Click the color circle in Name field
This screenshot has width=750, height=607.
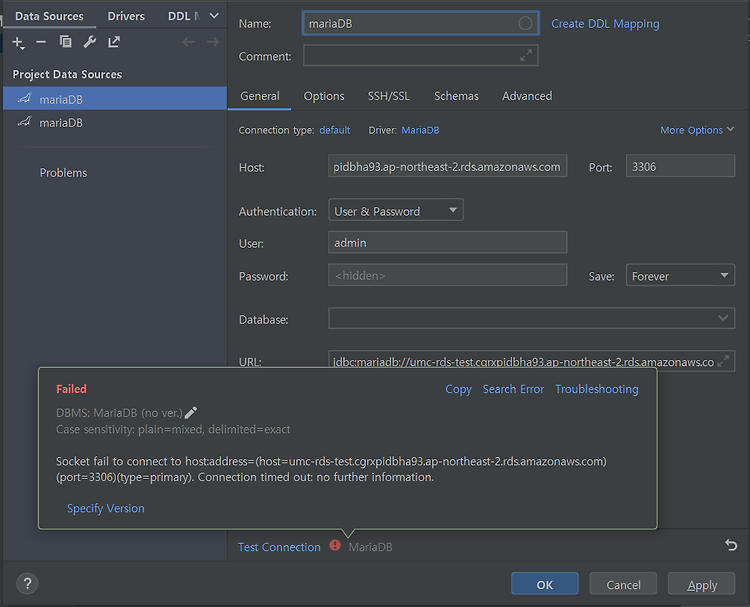(525, 23)
